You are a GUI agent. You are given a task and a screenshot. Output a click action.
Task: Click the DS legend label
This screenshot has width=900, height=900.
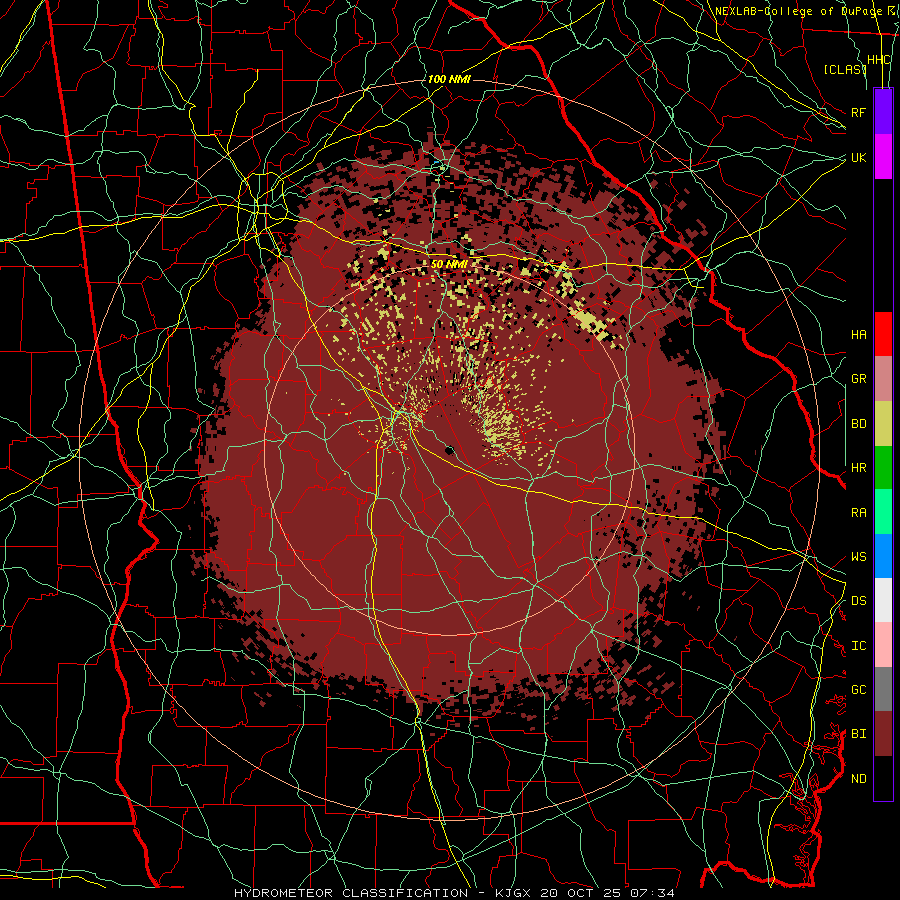point(859,601)
